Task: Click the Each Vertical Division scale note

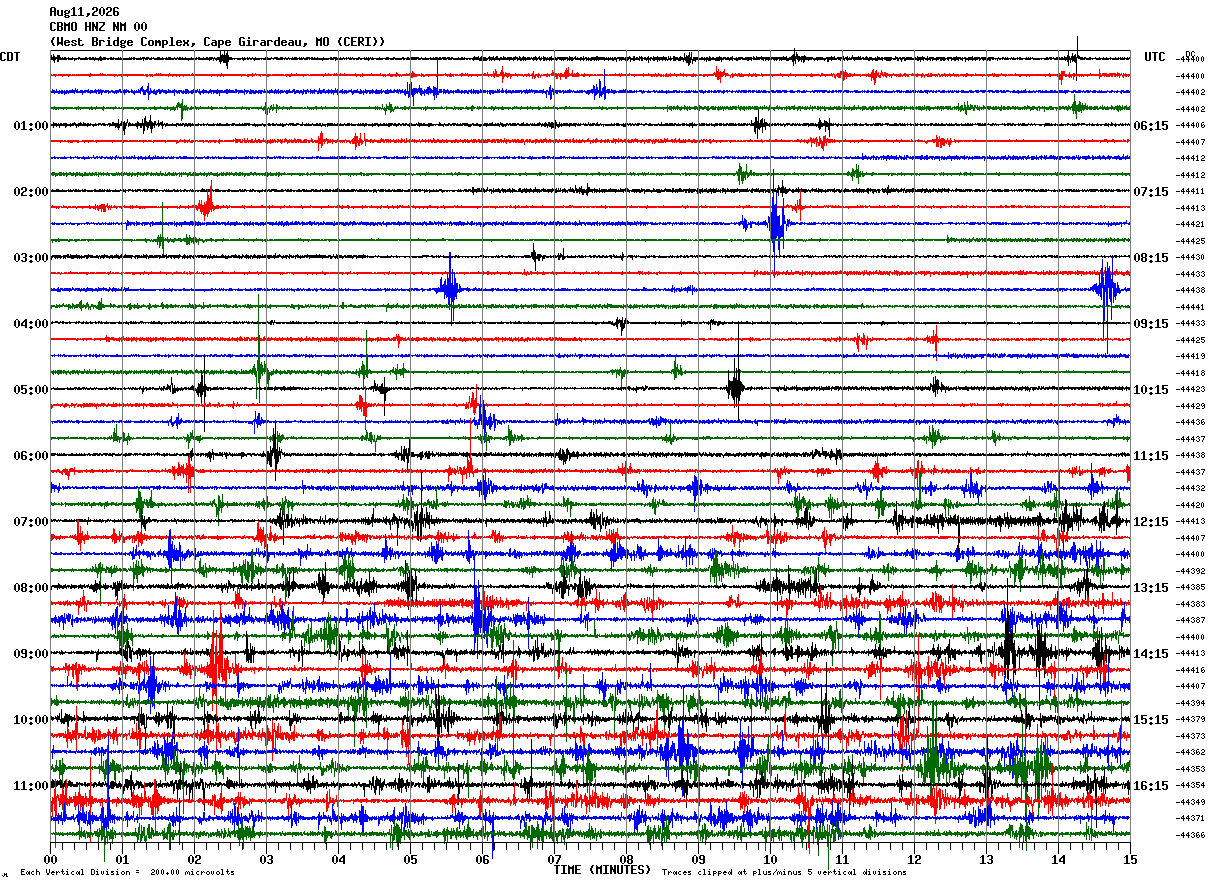Action: [x=127, y=873]
